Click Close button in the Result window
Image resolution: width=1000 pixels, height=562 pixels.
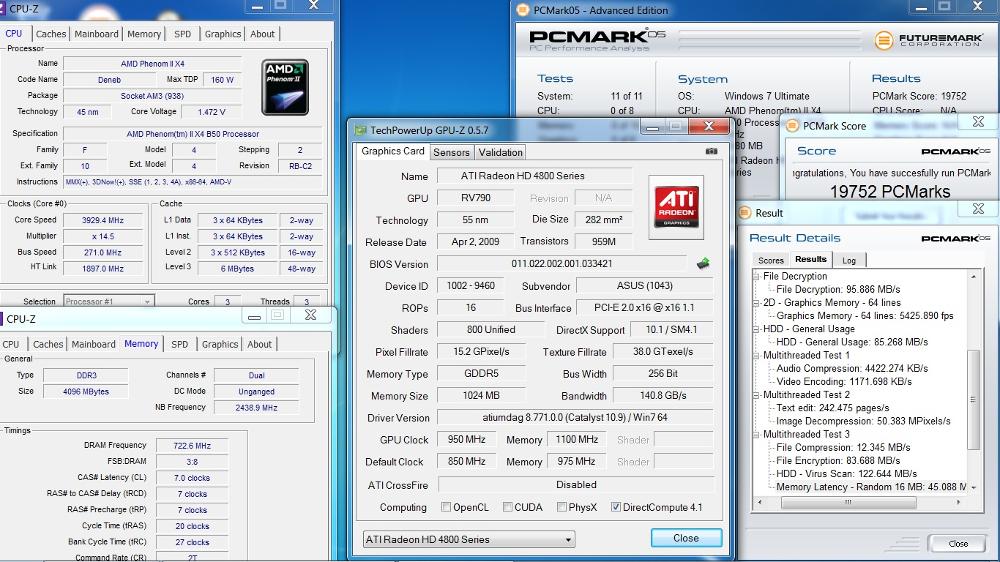(958, 544)
